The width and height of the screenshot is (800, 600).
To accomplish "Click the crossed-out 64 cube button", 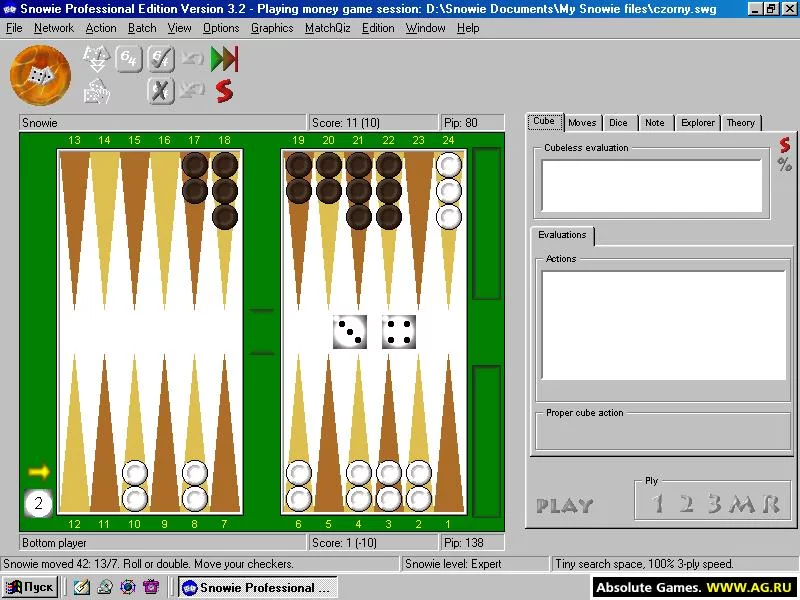I will click(161, 91).
